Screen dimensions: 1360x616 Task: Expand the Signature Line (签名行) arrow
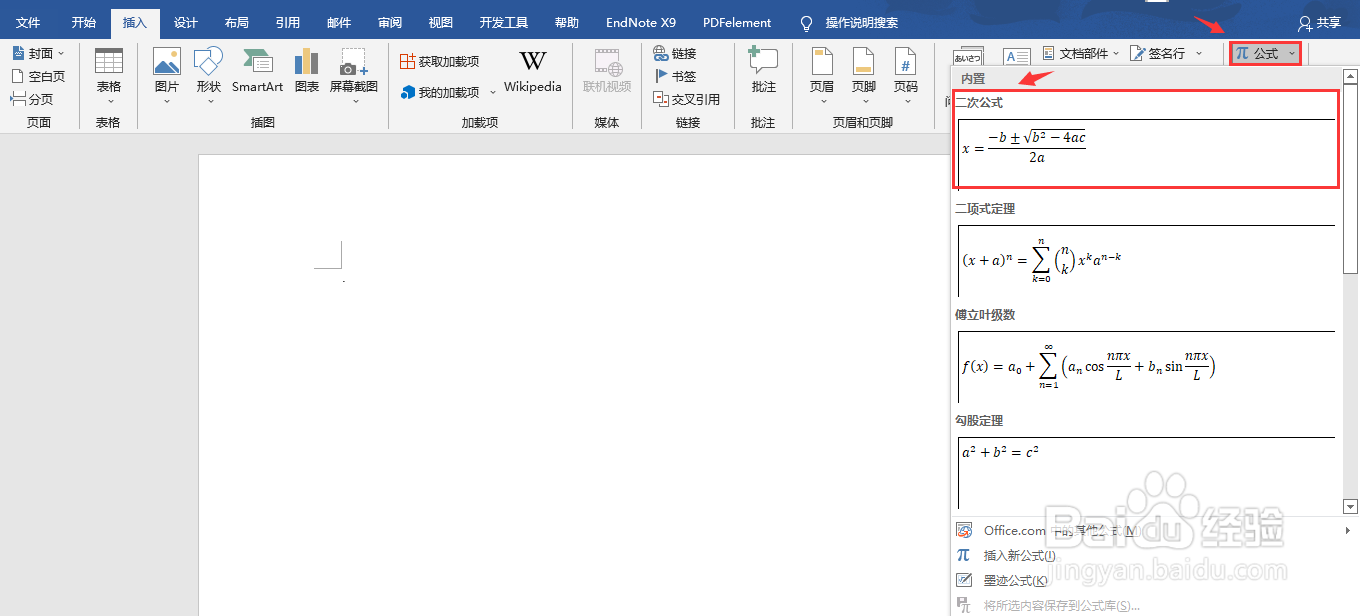1197,53
